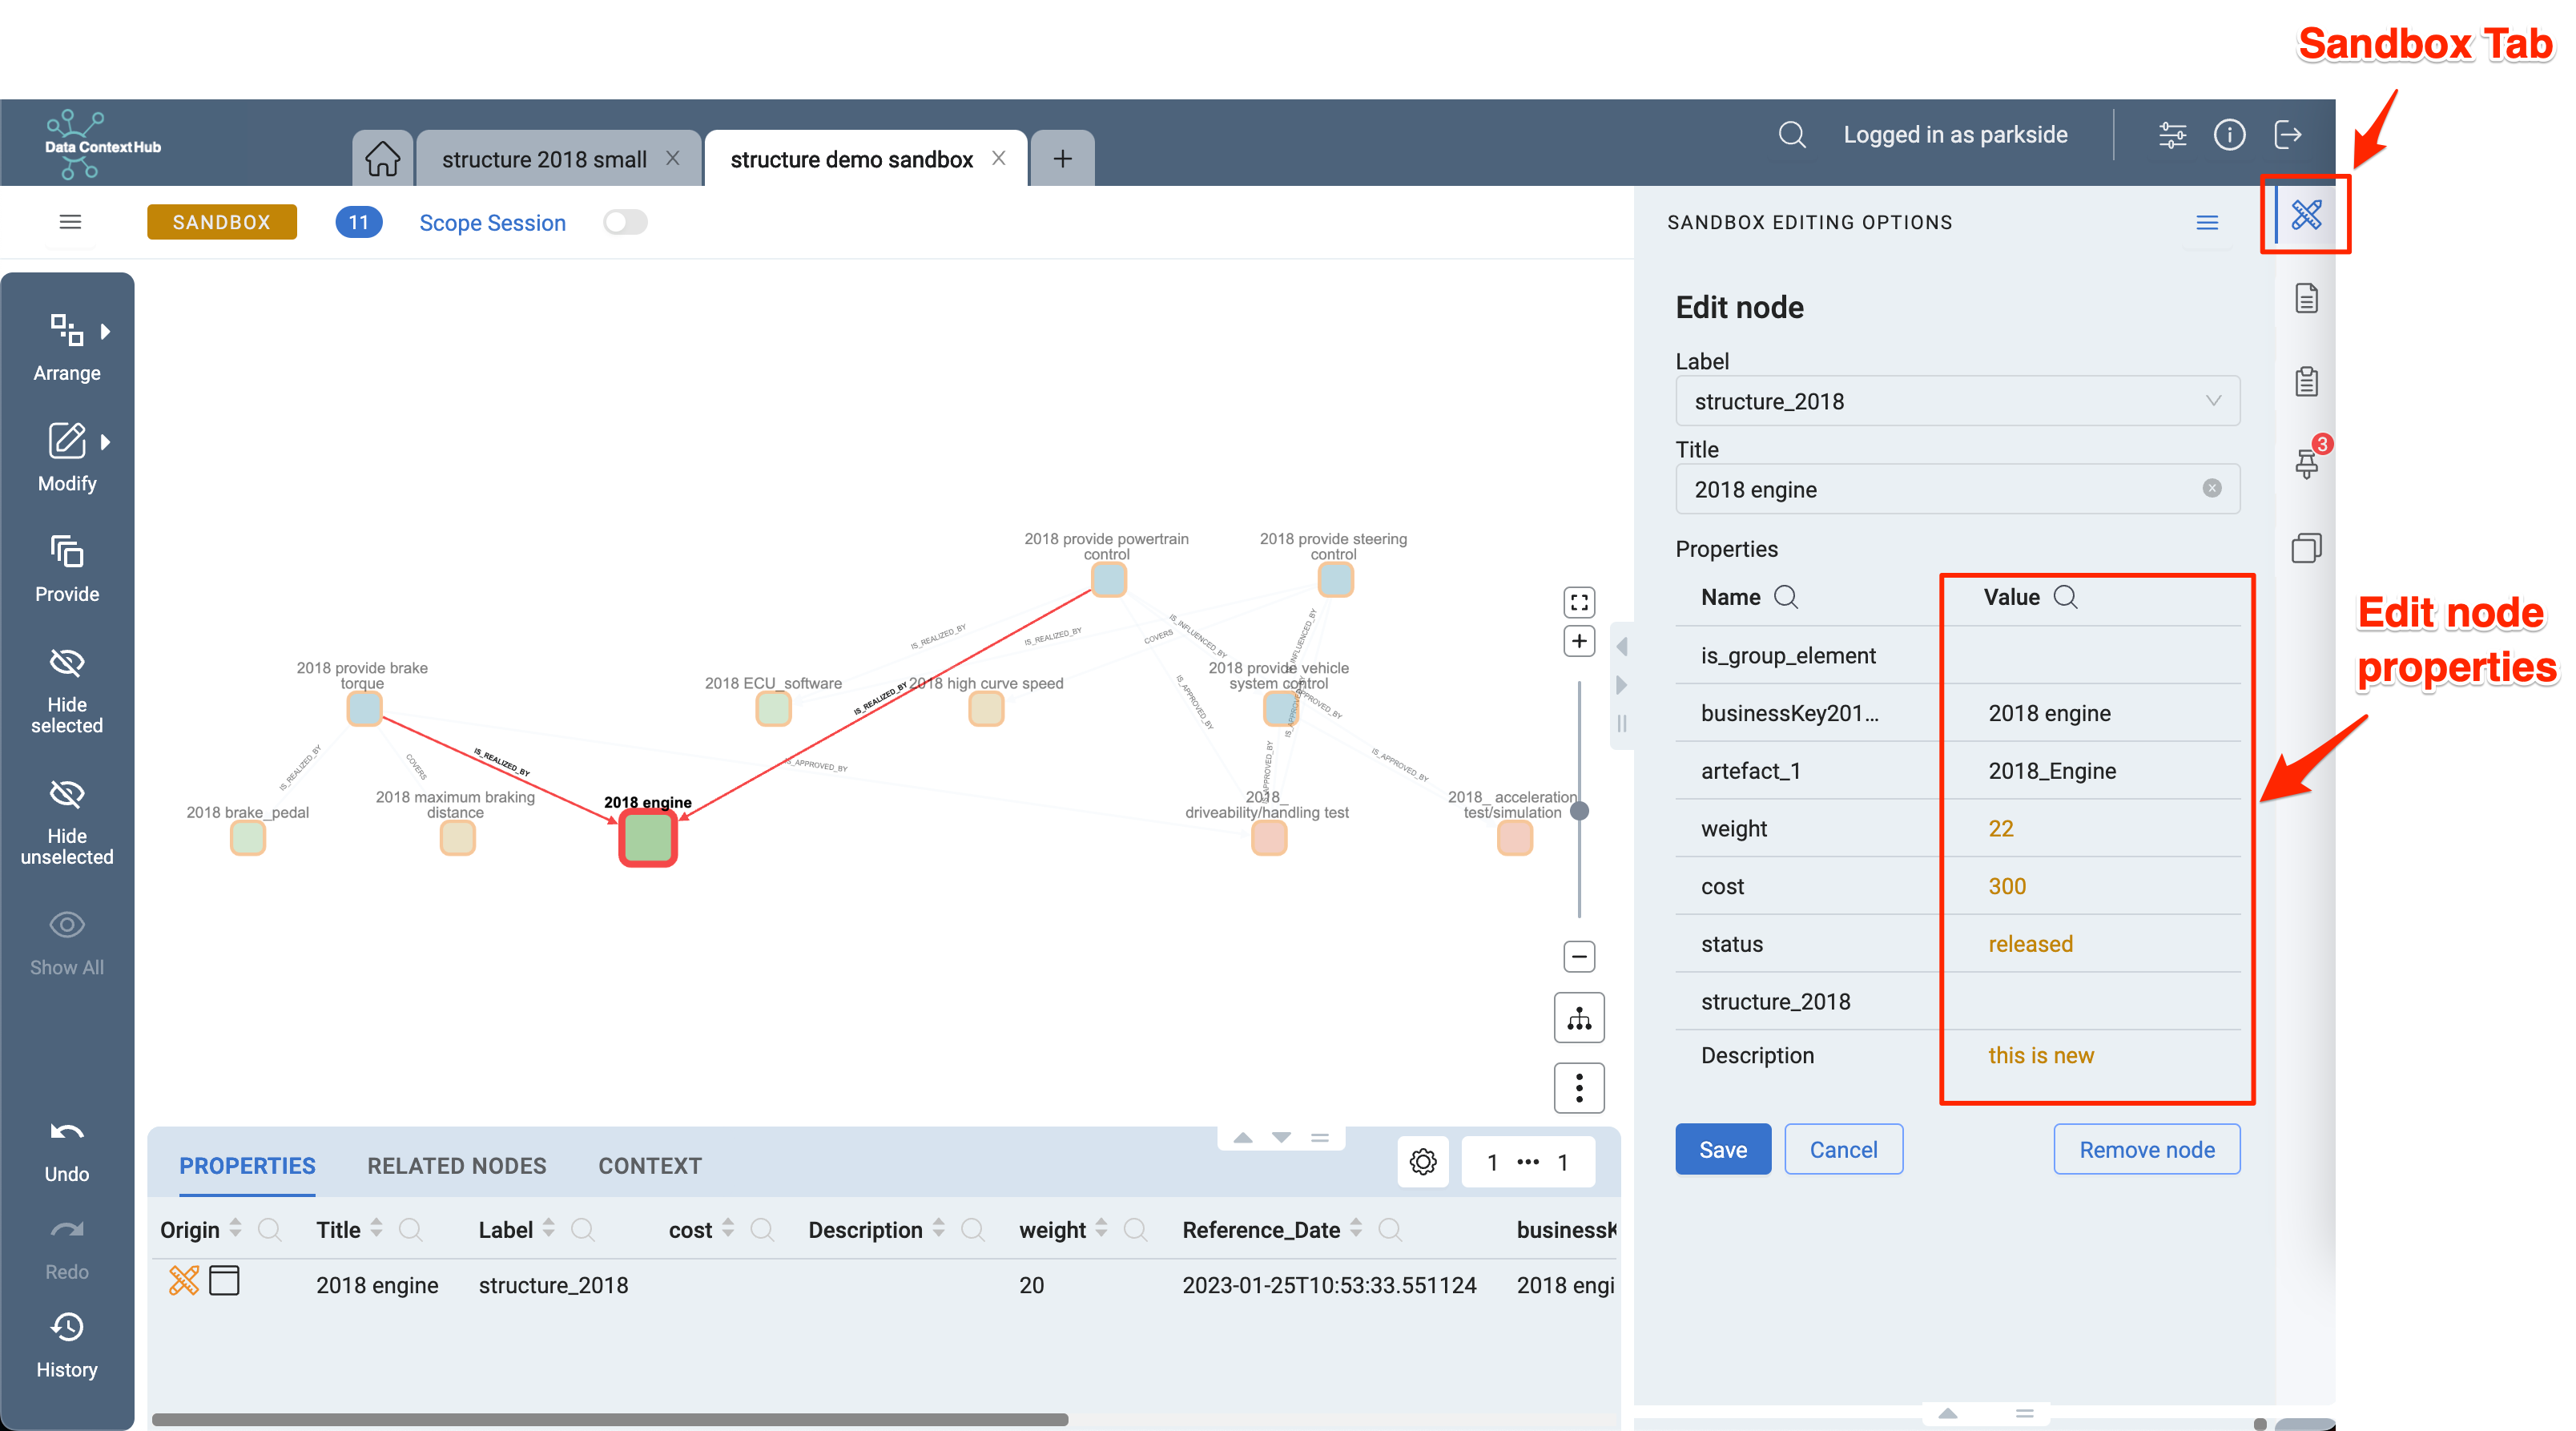Fit graph to screen icon
2576x1431 pixels.
click(1579, 602)
